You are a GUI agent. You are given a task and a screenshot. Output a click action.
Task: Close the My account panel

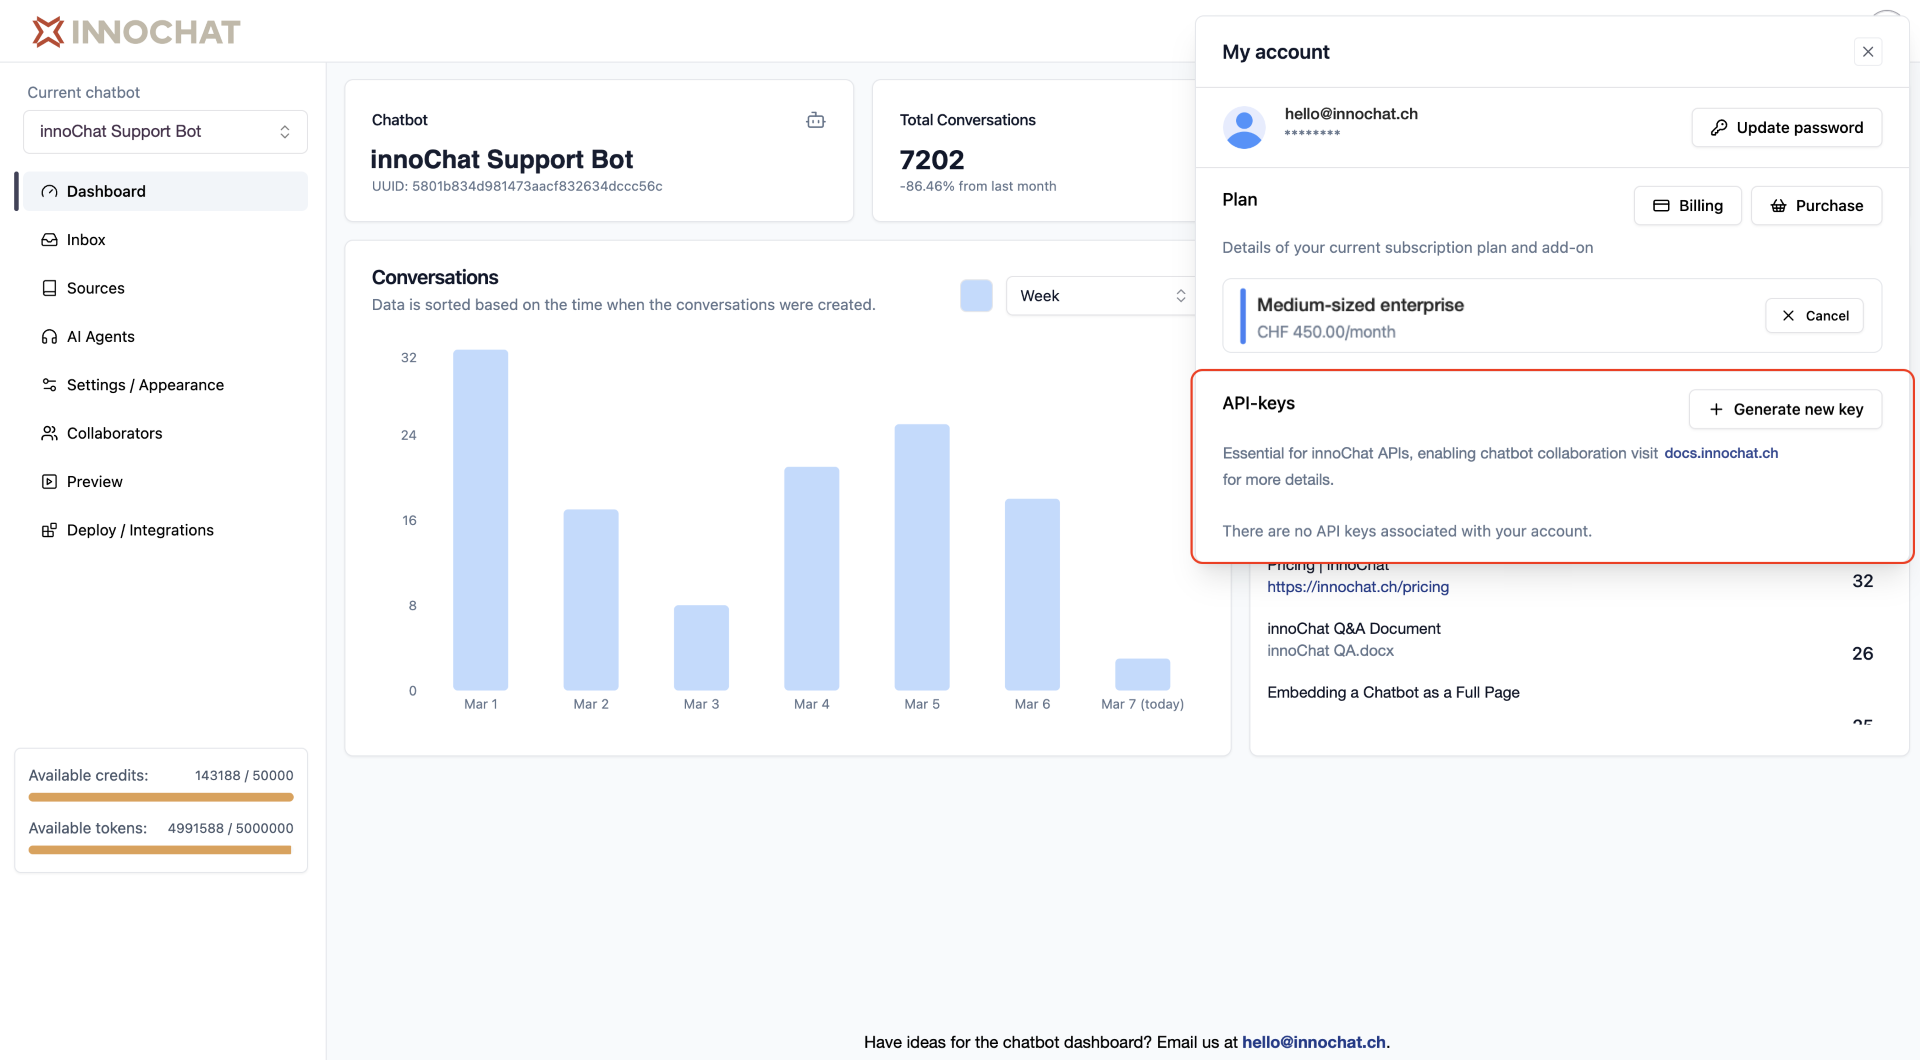(1868, 52)
